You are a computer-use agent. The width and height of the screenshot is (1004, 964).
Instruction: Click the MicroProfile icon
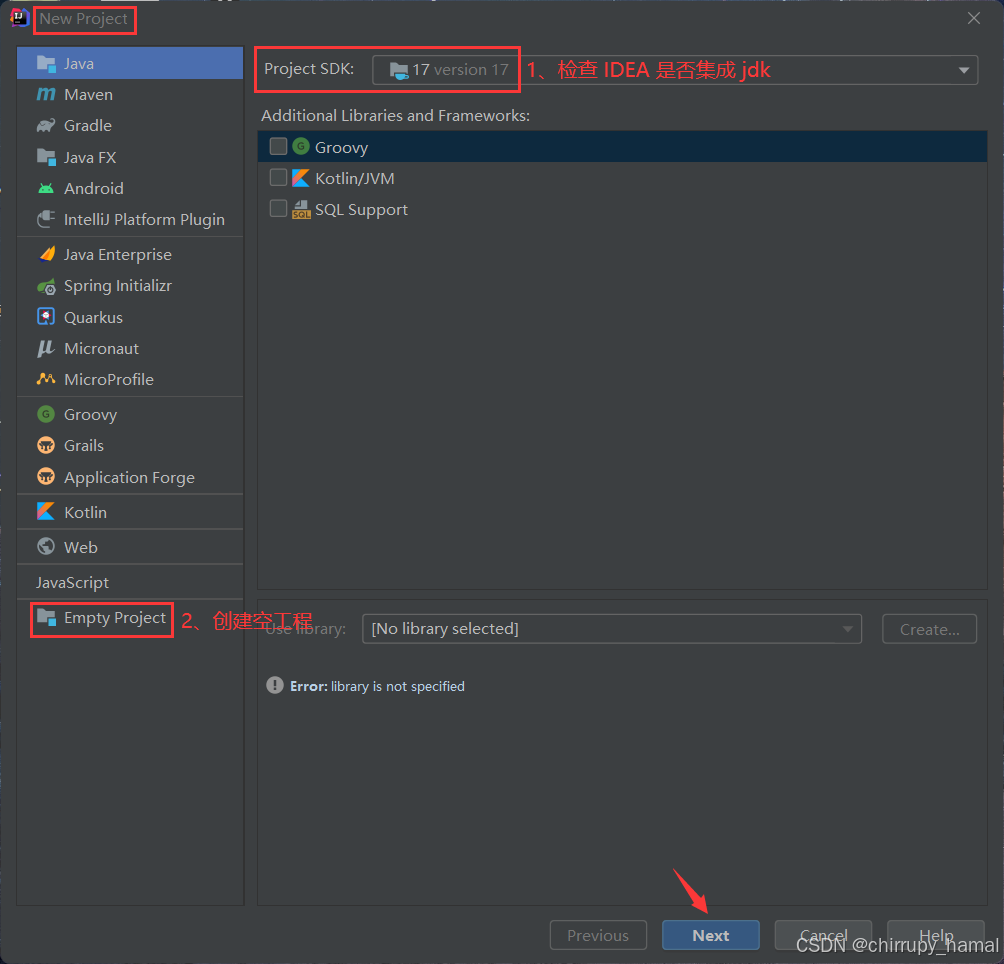(x=46, y=379)
